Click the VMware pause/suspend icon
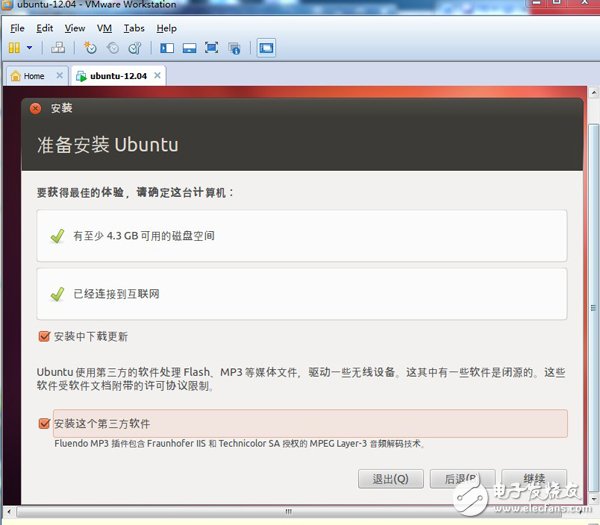600x525 pixels. (x=14, y=48)
